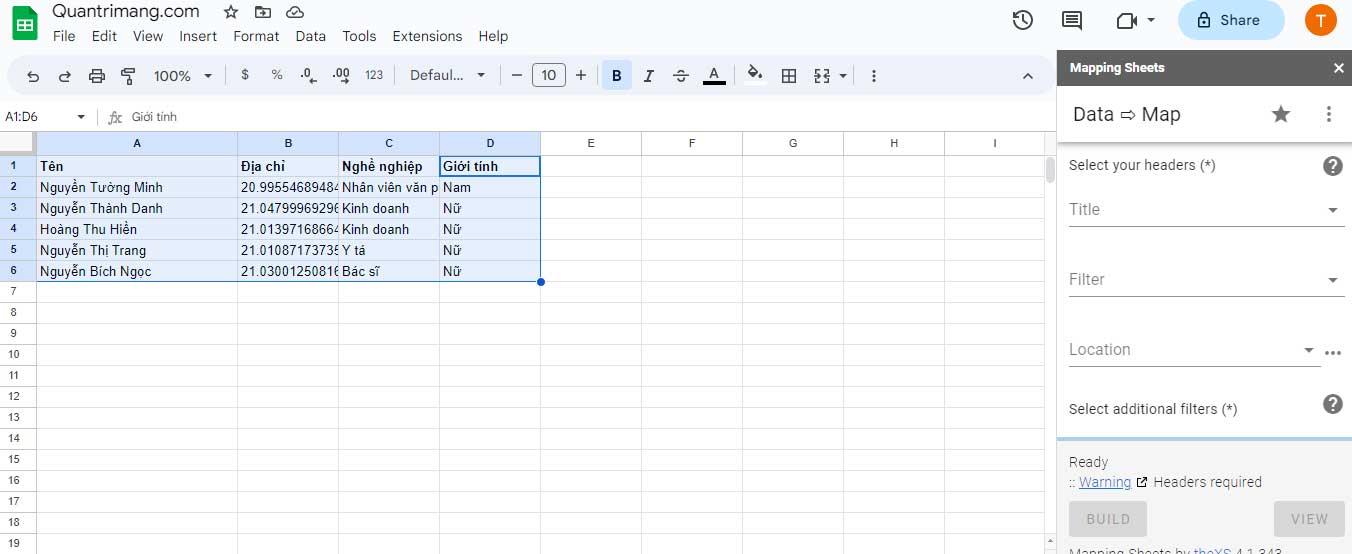Click the formula bar with Giới tính
This screenshot has width=1352, height=554.
pyautogui.click(x=590, y=117)
